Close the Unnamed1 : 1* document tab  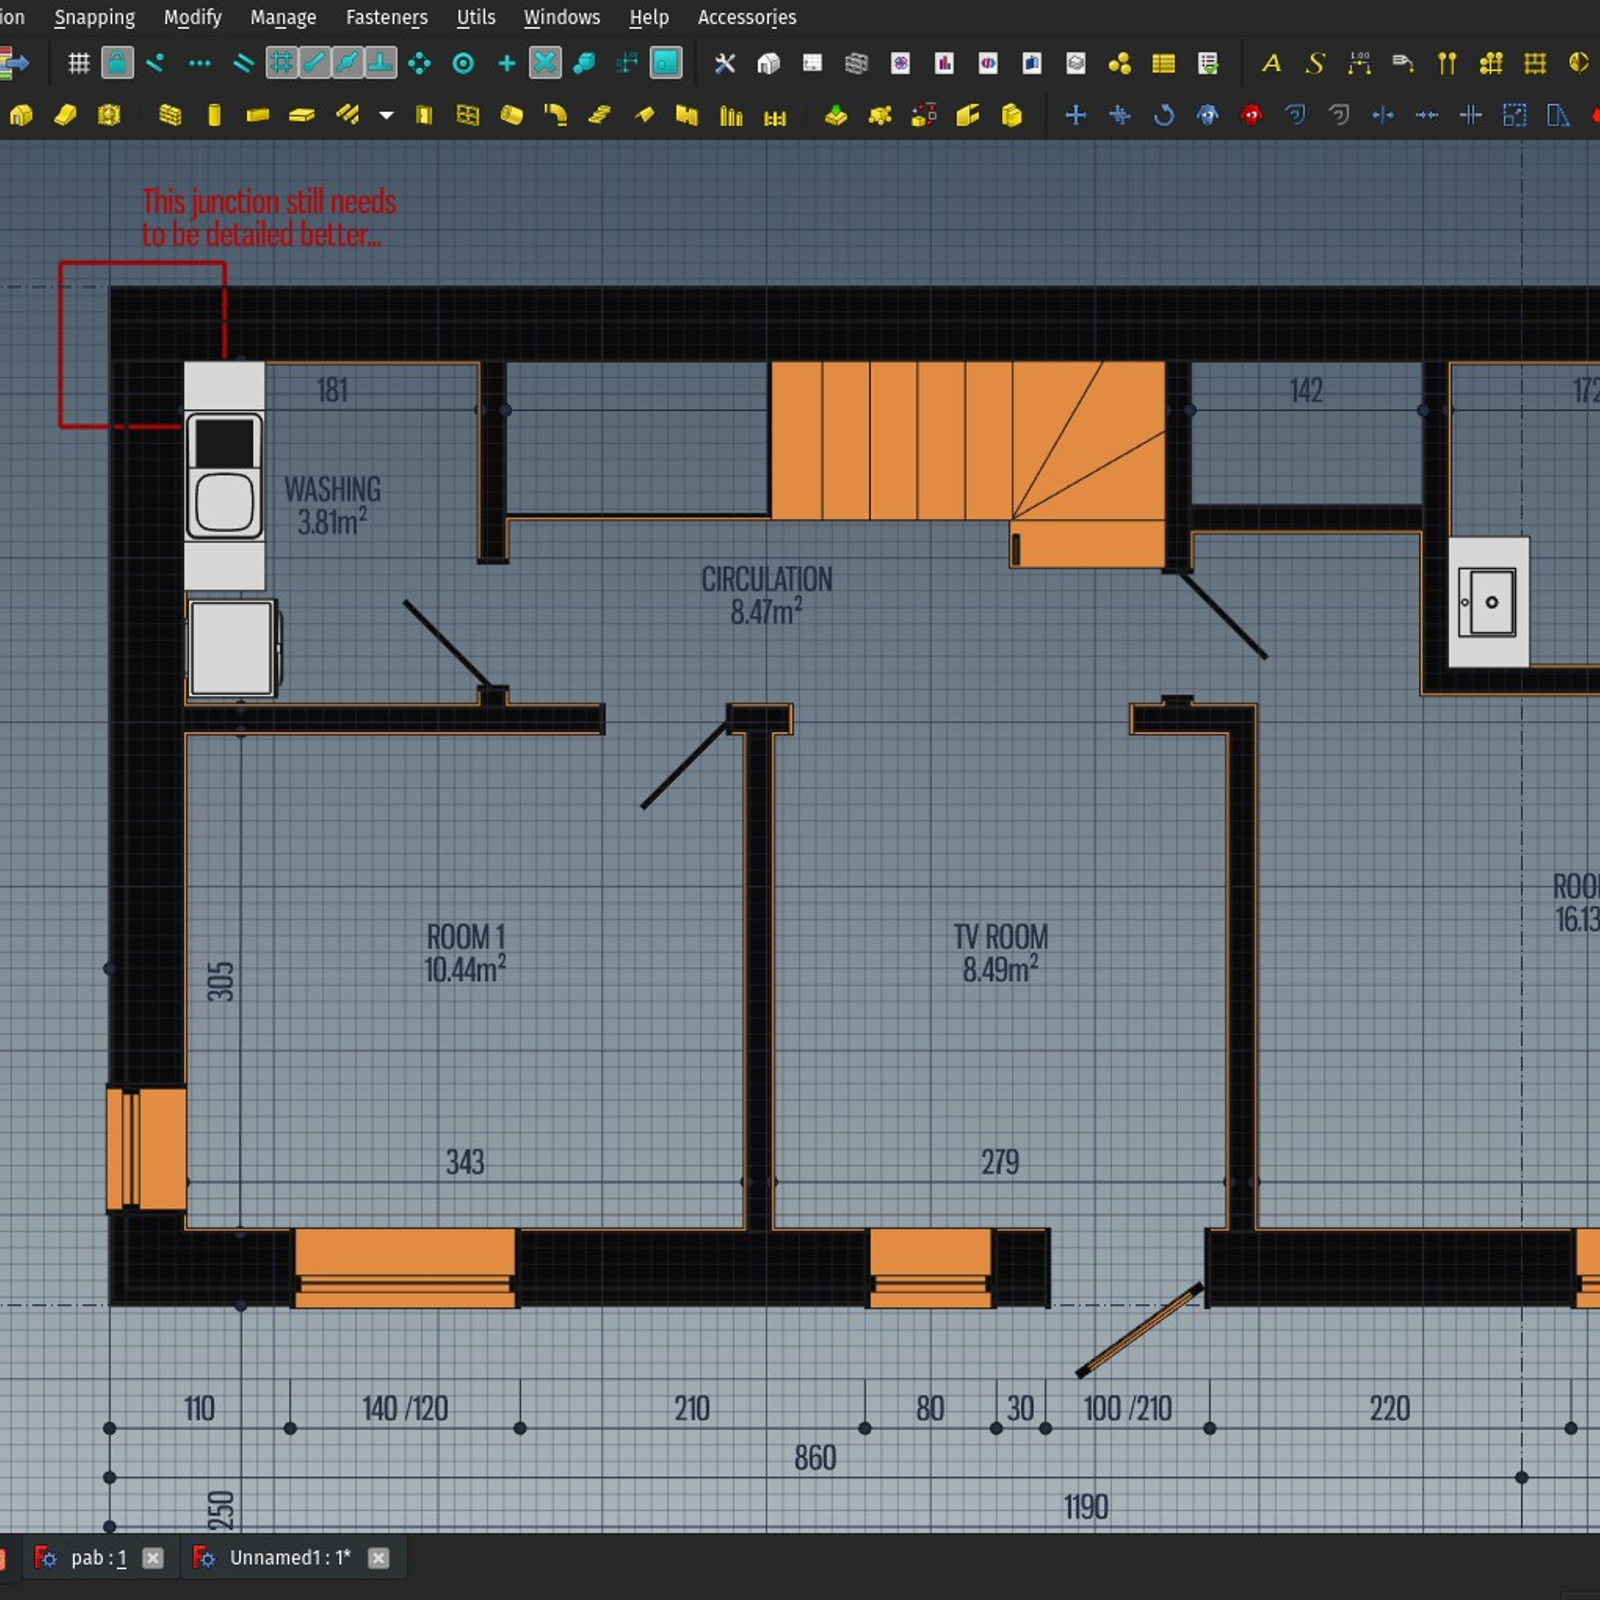pyautogui.click(x=378, y=1558)
